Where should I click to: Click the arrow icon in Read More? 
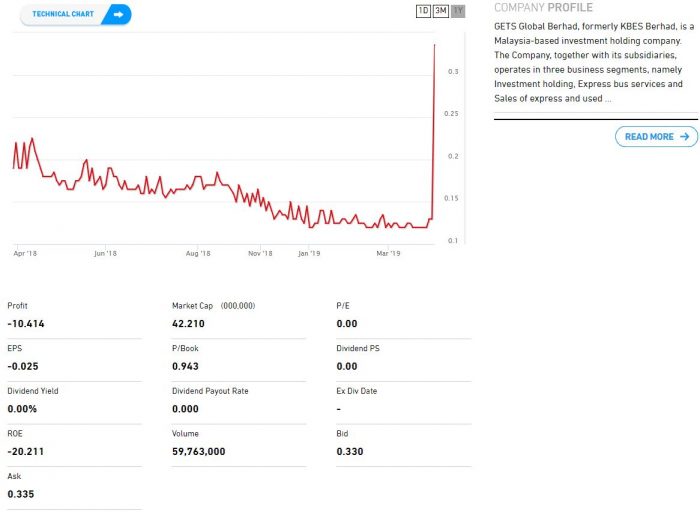(685, 136)
